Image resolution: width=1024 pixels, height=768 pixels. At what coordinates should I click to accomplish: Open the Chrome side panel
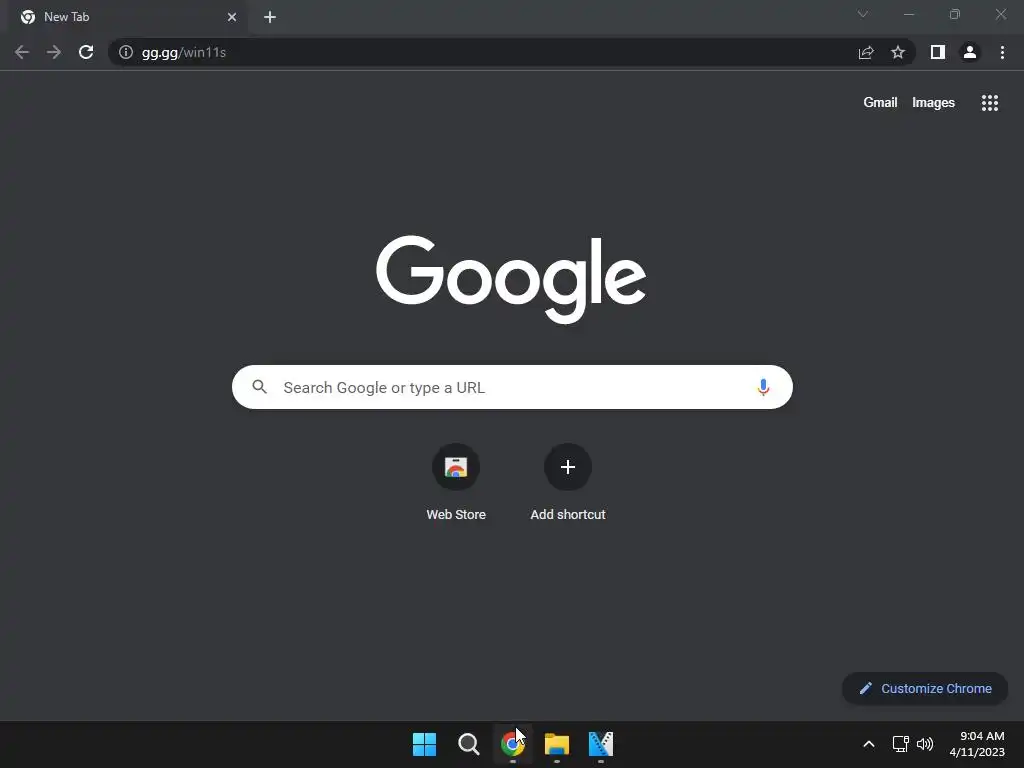(938, 52)
